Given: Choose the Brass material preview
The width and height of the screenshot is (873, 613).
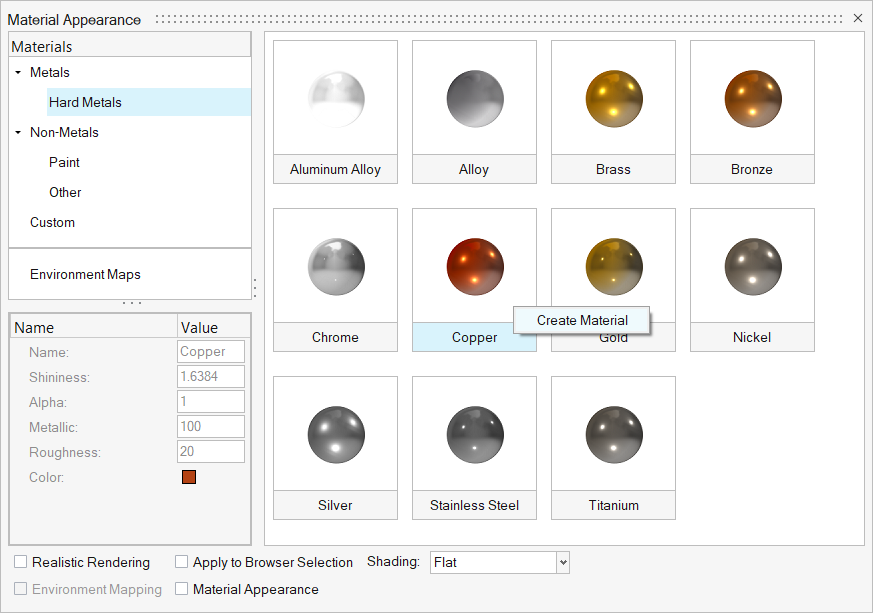Looking at the screenshot, I should tap(613, 99).
